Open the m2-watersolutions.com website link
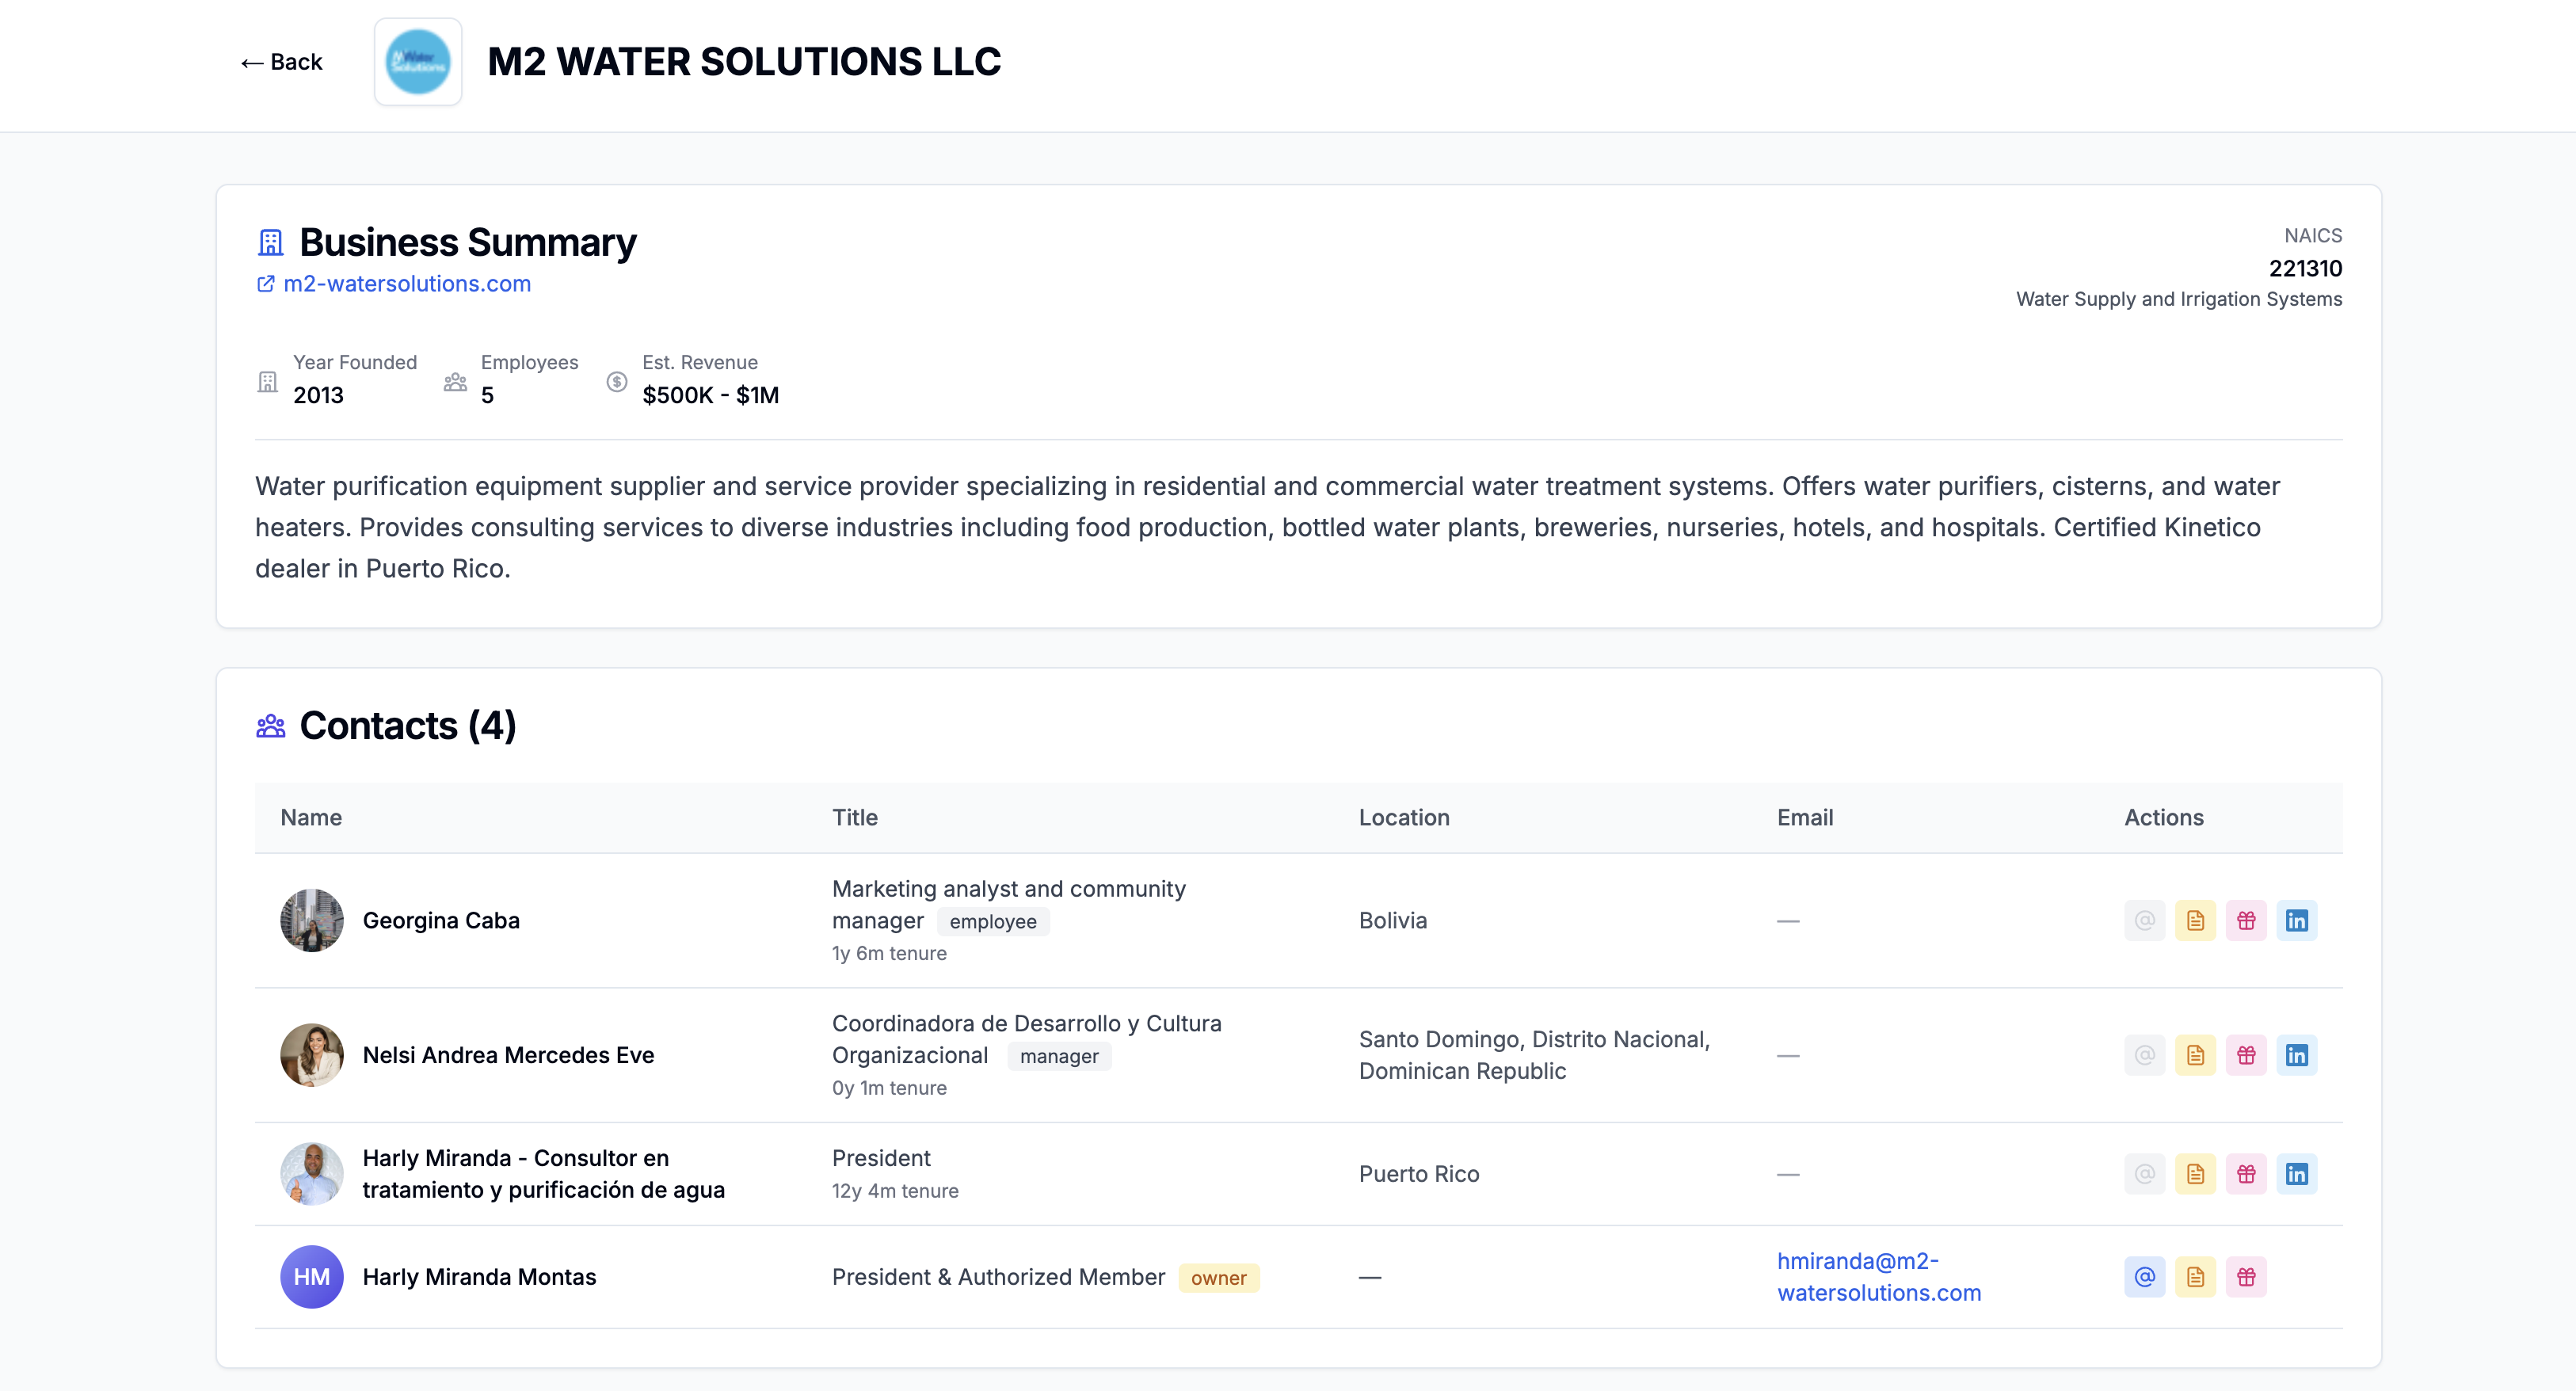This screenshot has height=1391, width=2576. (x=406, y=284)
